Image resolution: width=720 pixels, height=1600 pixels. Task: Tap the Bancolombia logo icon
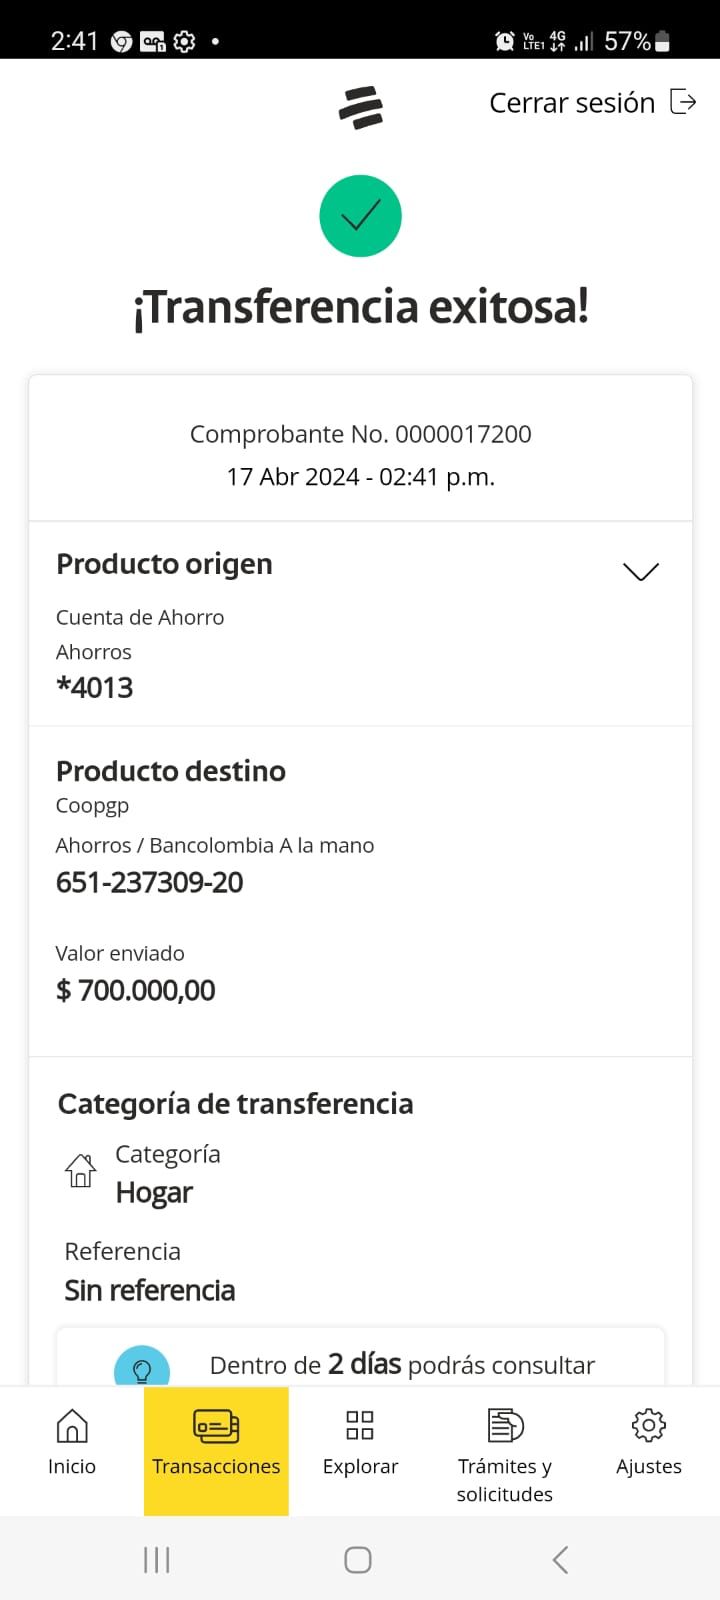click(x=361, y=107)
